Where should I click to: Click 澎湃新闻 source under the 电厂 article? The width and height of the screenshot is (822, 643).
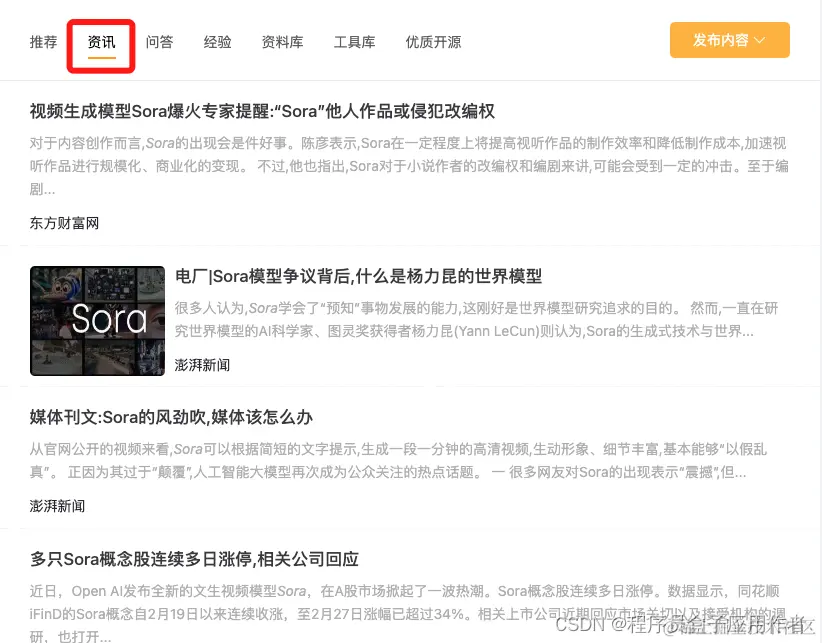click(x=202, y=365)
